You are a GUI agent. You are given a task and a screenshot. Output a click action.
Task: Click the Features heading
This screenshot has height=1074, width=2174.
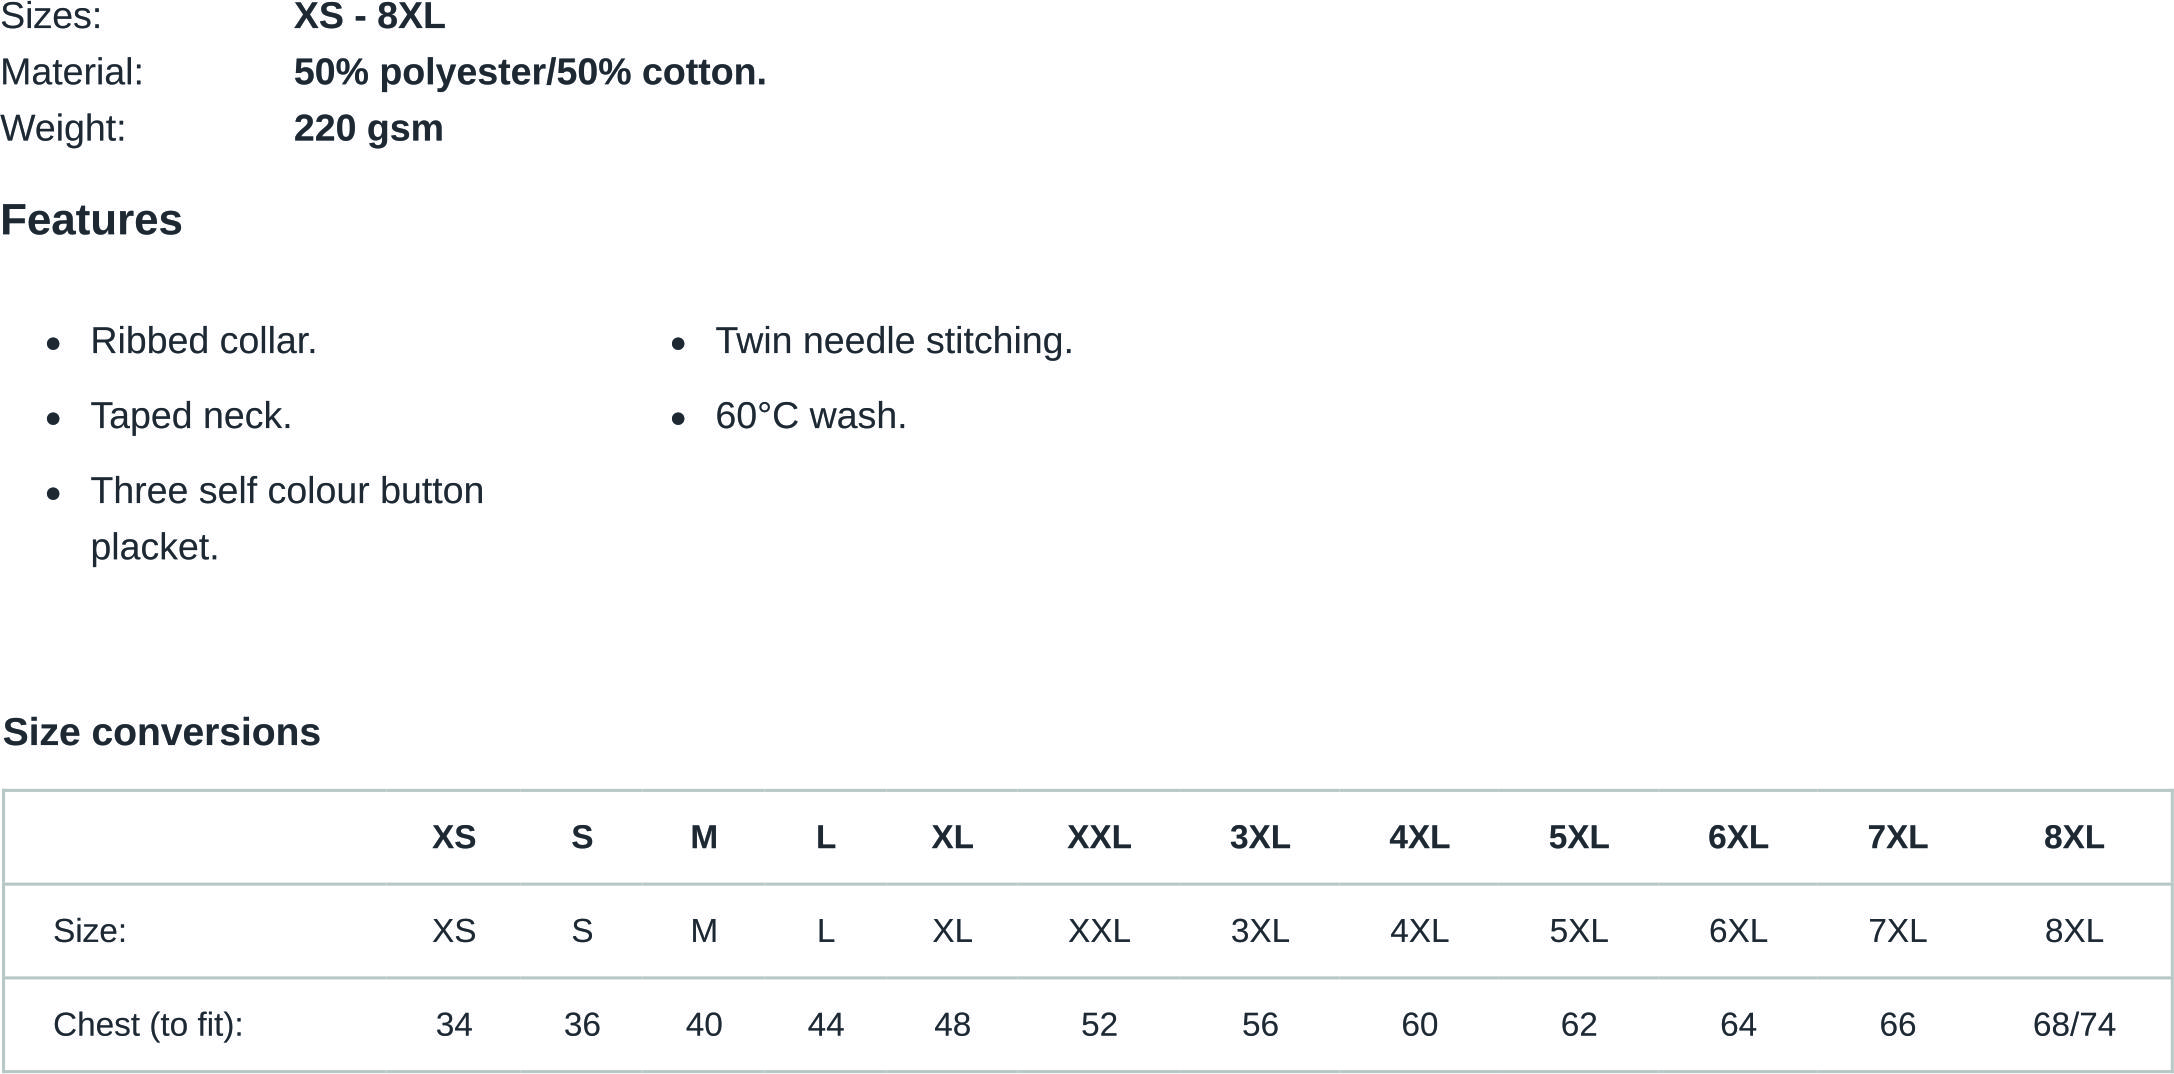pos(91,220)
